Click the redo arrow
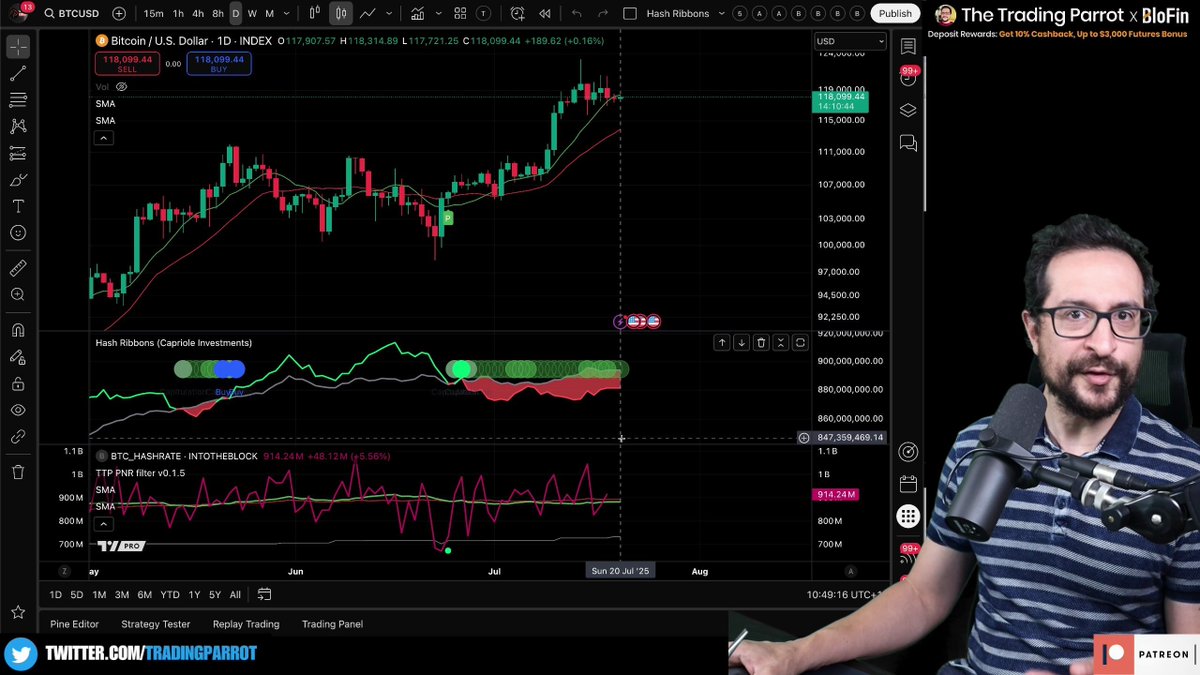The height and width of the screenshot is (675, 1200). coord(603,14)
